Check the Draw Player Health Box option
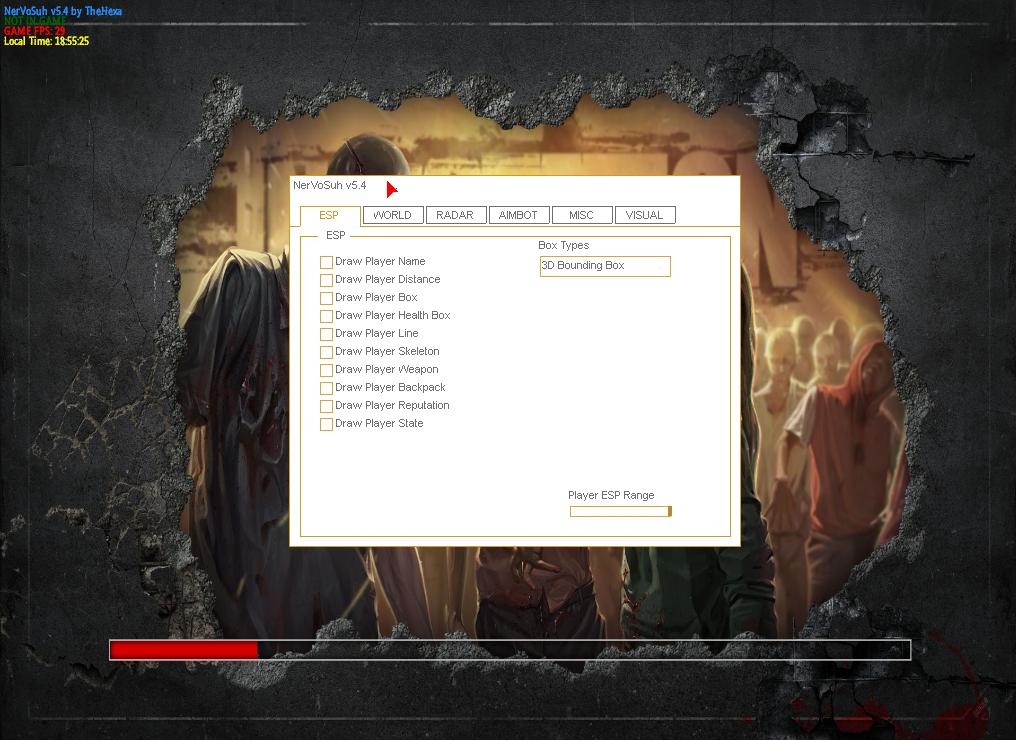1016x740 pixels. (x=327, y=316)
